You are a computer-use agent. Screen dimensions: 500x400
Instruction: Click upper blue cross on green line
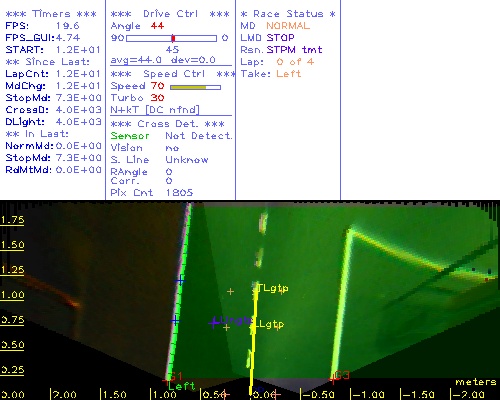[180, 280]
